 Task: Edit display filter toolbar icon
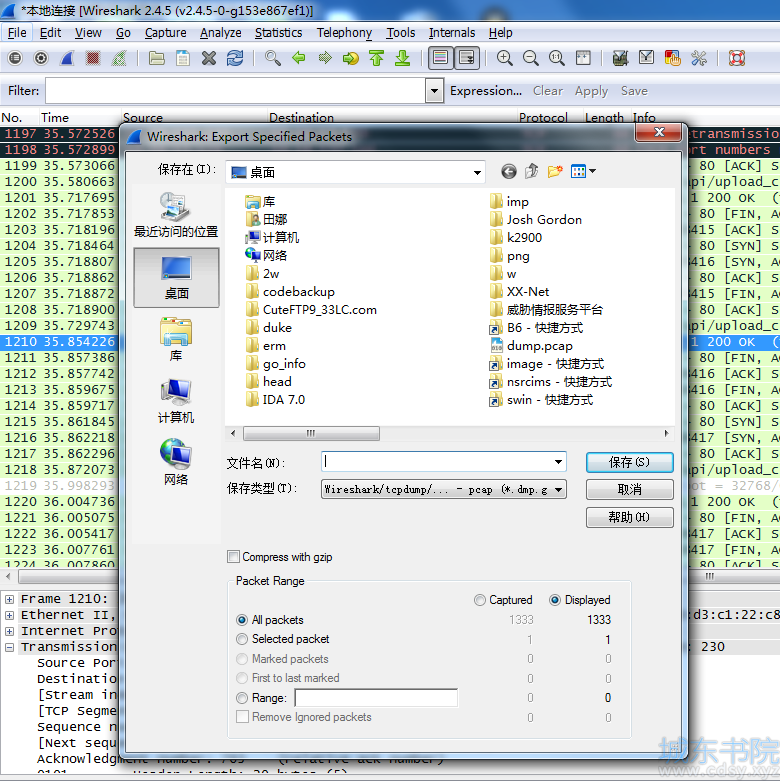[x=646, y=58]
